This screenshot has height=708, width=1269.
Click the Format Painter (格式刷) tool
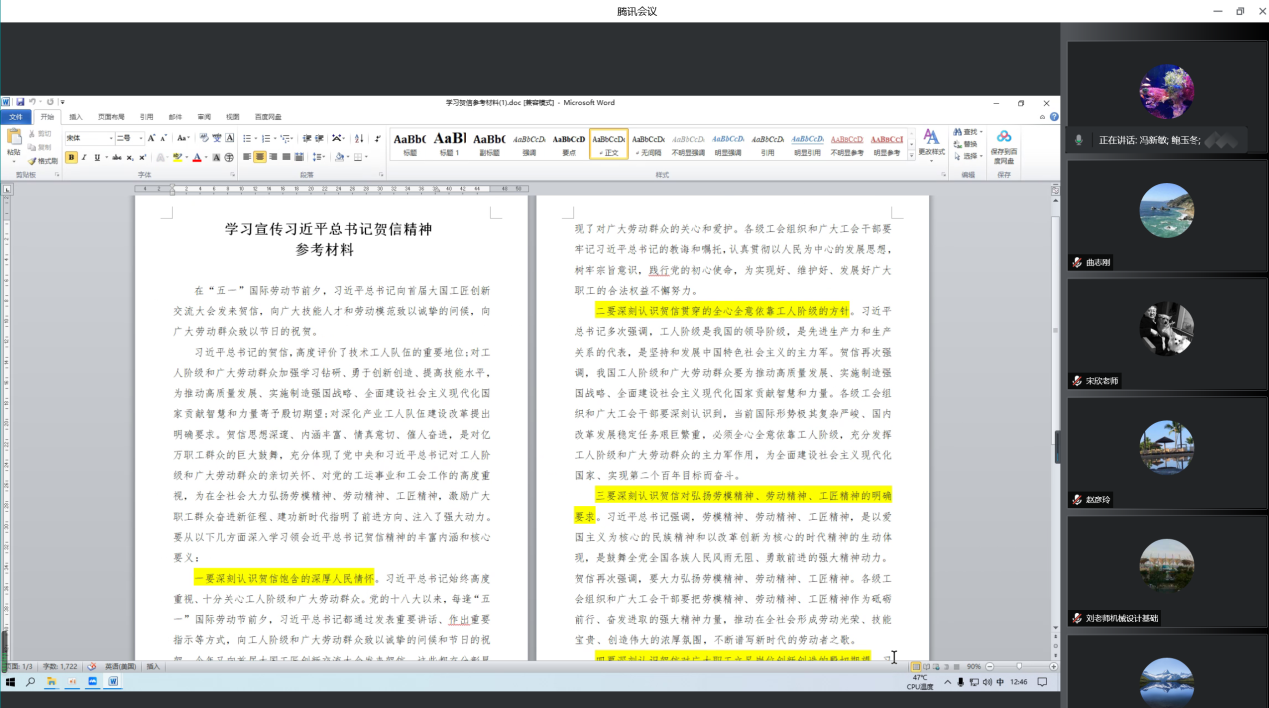(x=43, y=161)
